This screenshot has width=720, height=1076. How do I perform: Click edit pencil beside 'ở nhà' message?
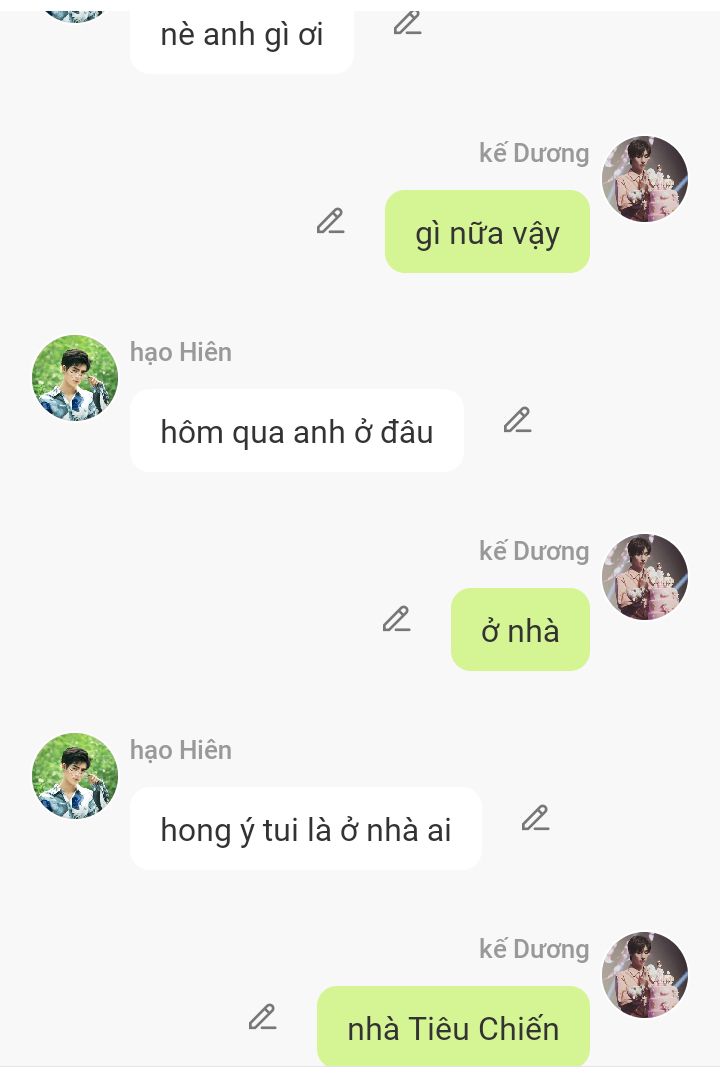click(x=396, y=620)
